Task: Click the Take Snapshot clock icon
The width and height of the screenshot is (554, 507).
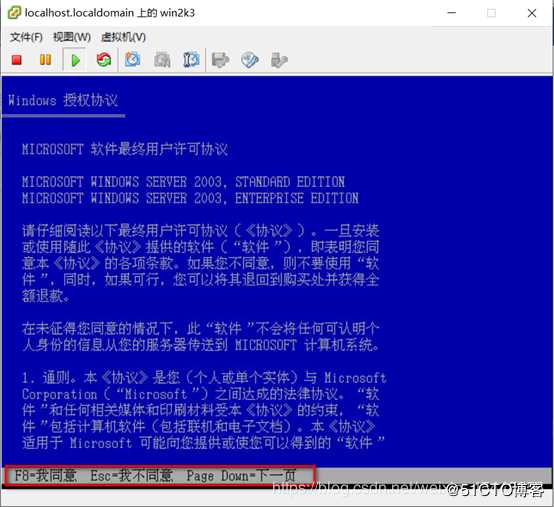Action: pyautogui.click(x=132, y=59)
